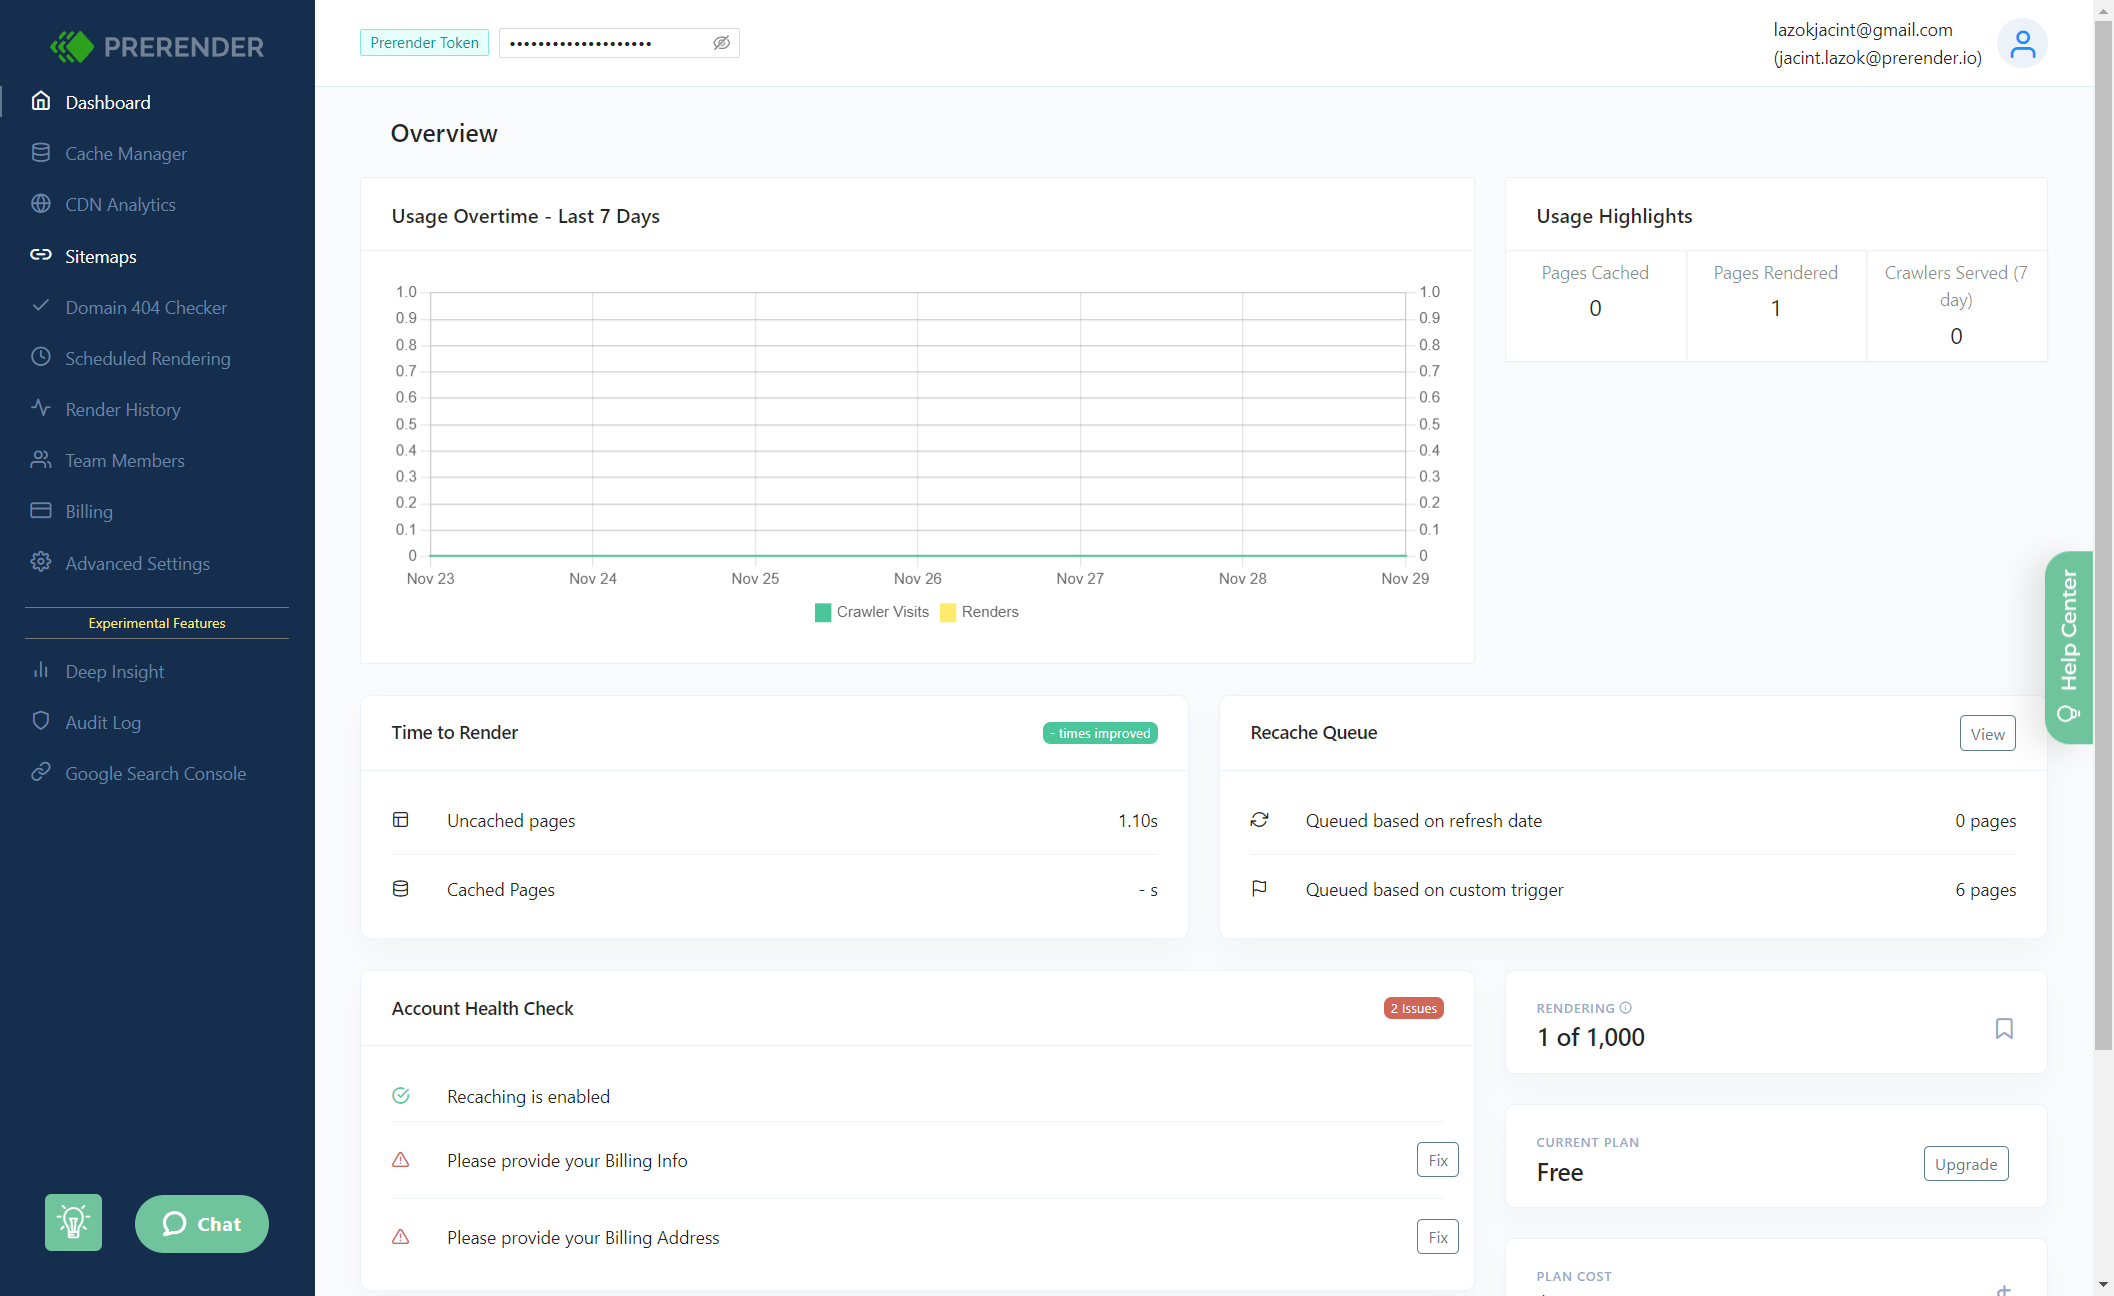Click the Dashboard home icon

click(x=41, y=101)
